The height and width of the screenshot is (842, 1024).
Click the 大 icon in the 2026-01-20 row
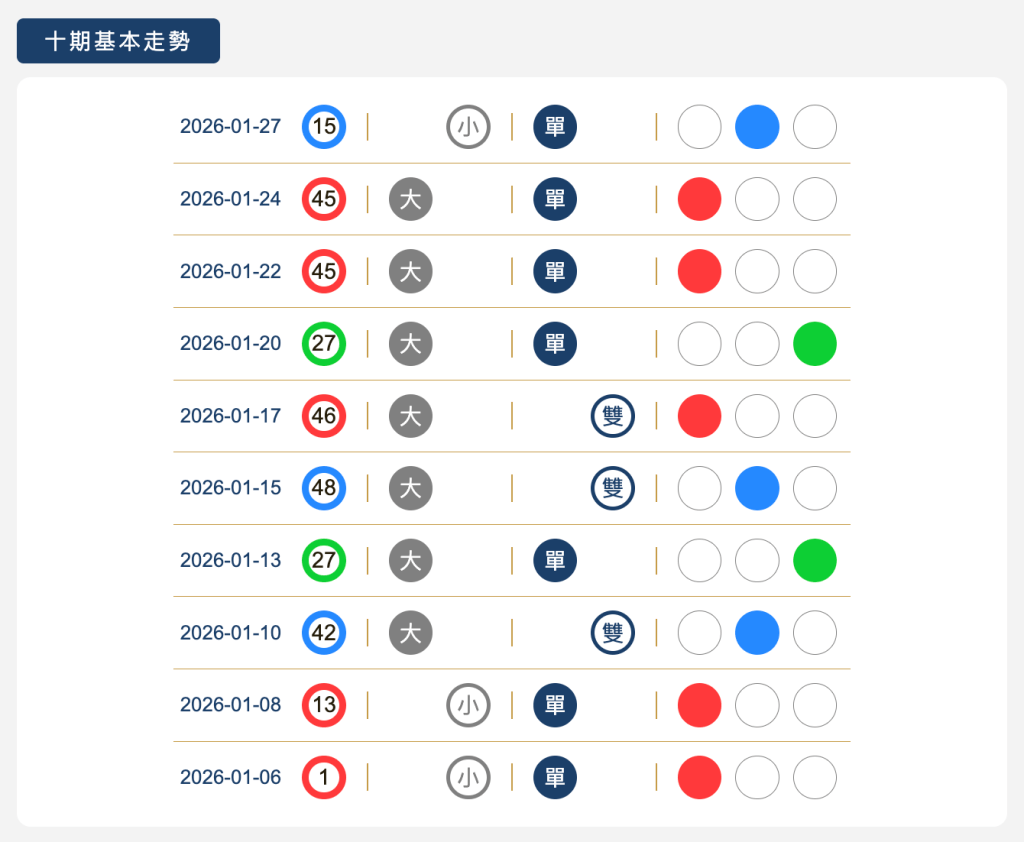[410, 343]
